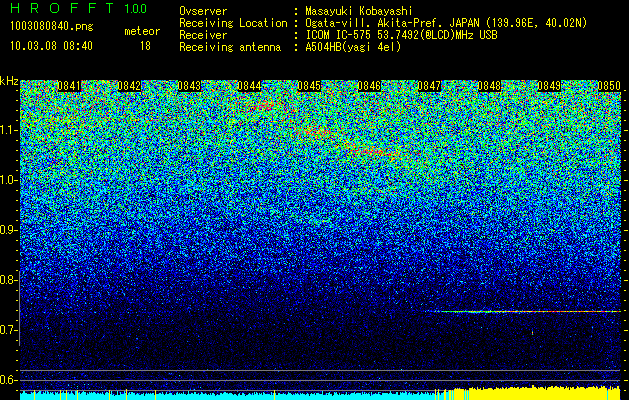Click the 0848 time marker
629x400 pixels.
(x=489, y=86)
